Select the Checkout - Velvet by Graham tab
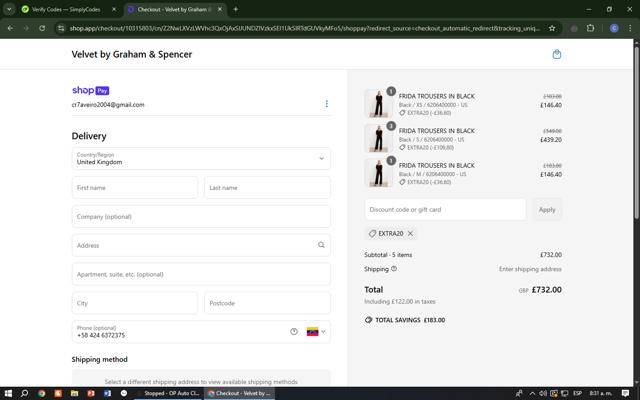 click(x=175, y=9)
